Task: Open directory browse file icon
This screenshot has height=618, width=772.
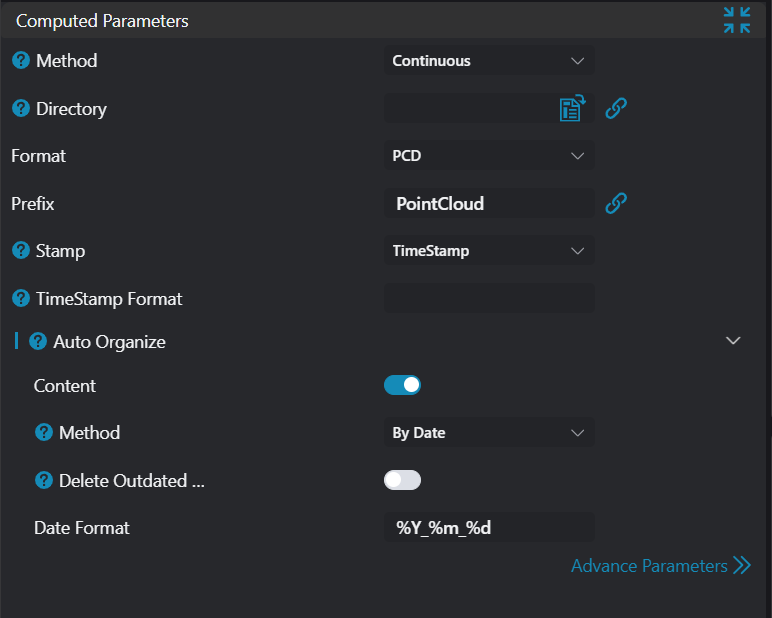Action: point(571,109)
